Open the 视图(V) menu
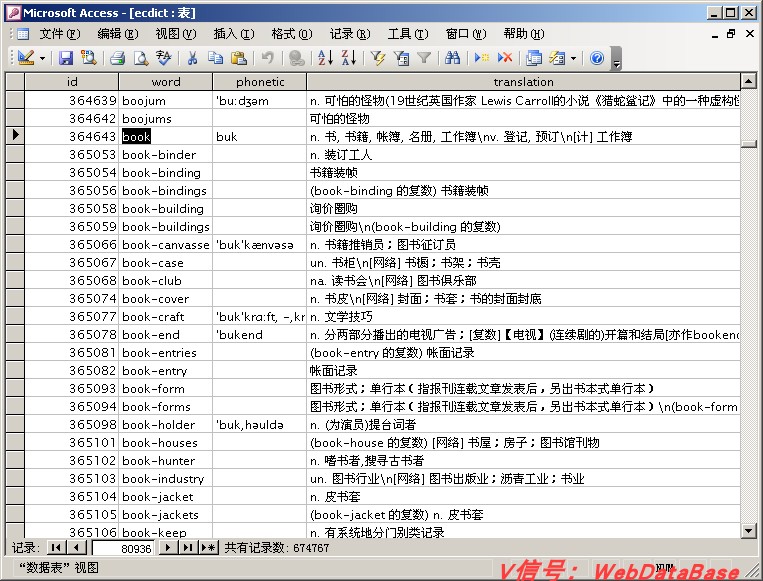The height and width of the screenshot is (581, 763). click(176, 34)
